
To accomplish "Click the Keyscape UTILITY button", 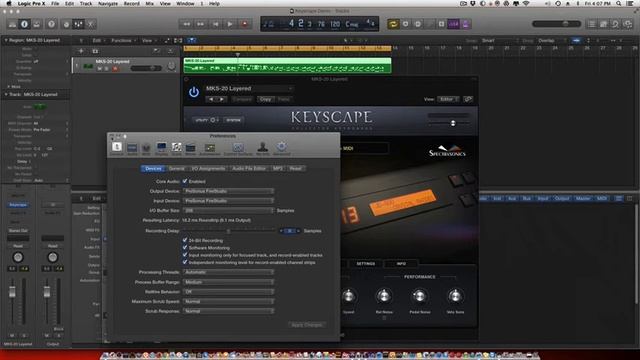I will click(207, 120).
